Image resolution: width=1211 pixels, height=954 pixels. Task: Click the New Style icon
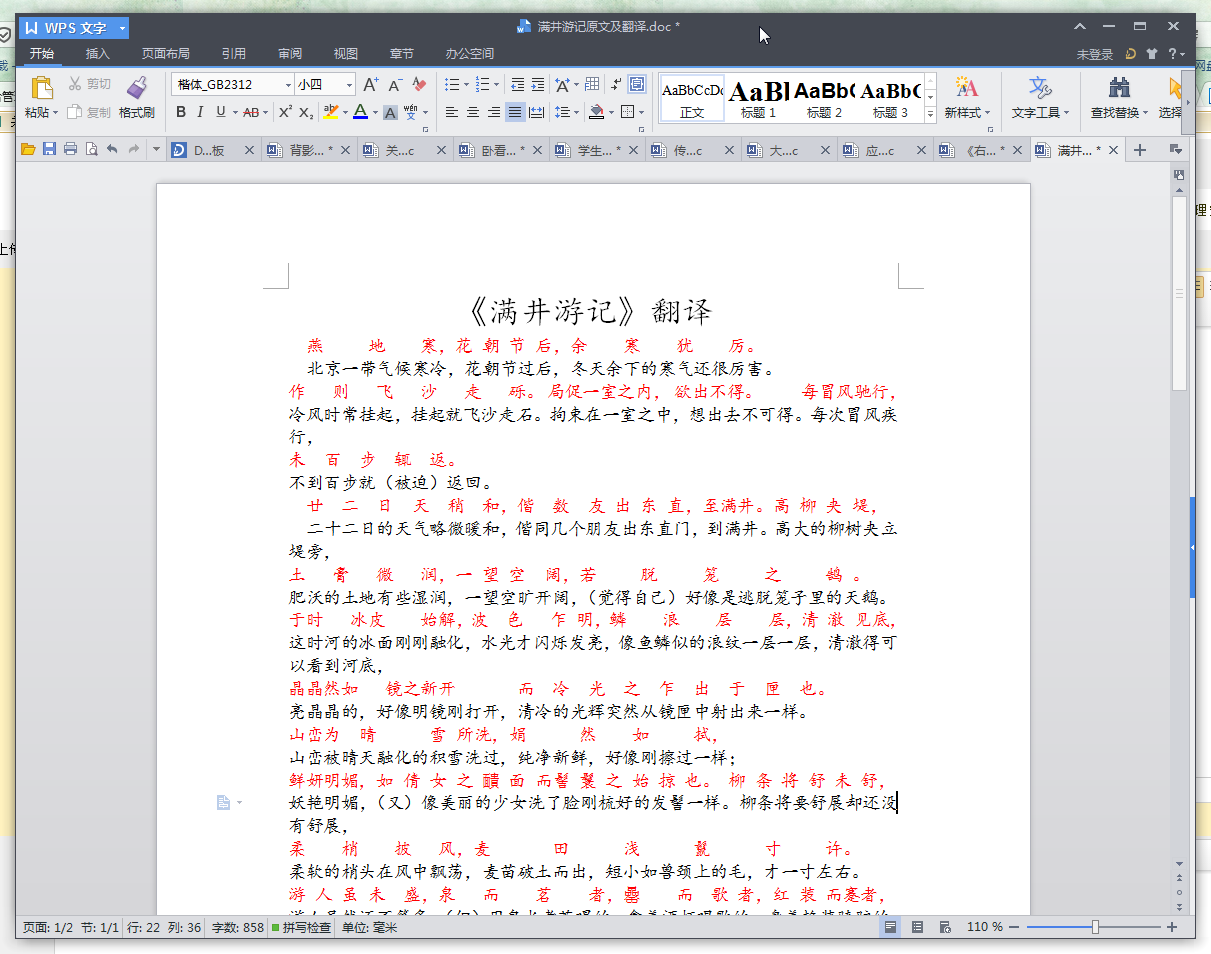pos(966,88)
